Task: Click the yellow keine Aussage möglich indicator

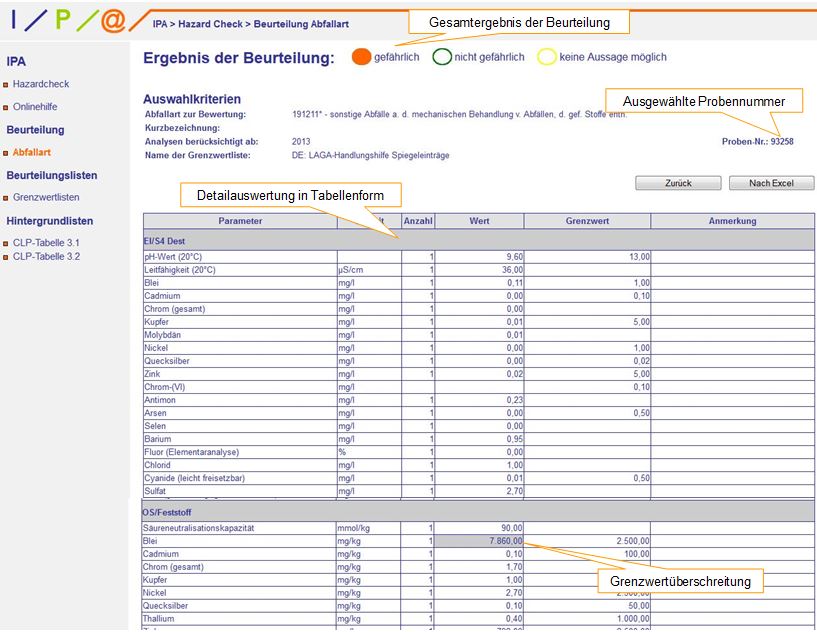Action: pos(547,57)
